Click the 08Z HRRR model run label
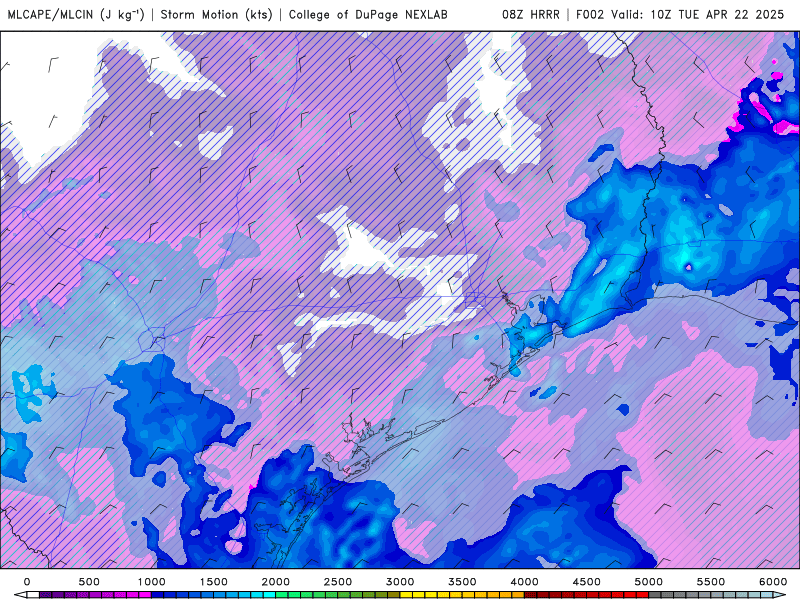This screenshot has height=600, width=800. tap(531, 15)
